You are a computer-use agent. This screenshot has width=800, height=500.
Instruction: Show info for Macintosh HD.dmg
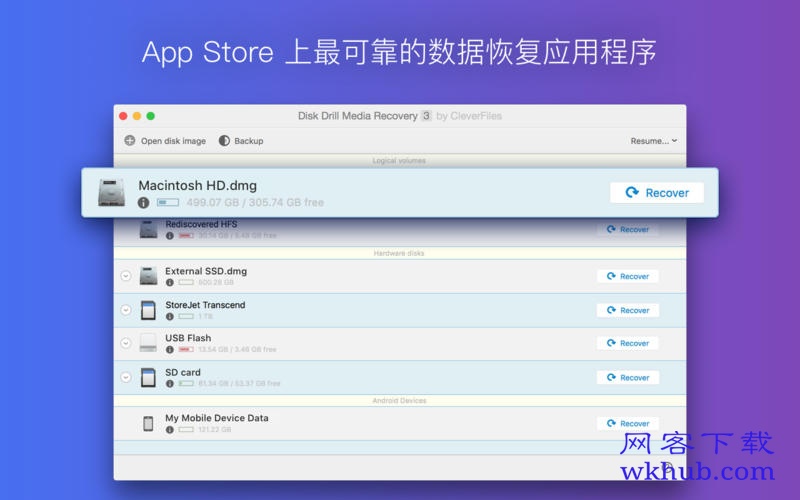(143, 203)
